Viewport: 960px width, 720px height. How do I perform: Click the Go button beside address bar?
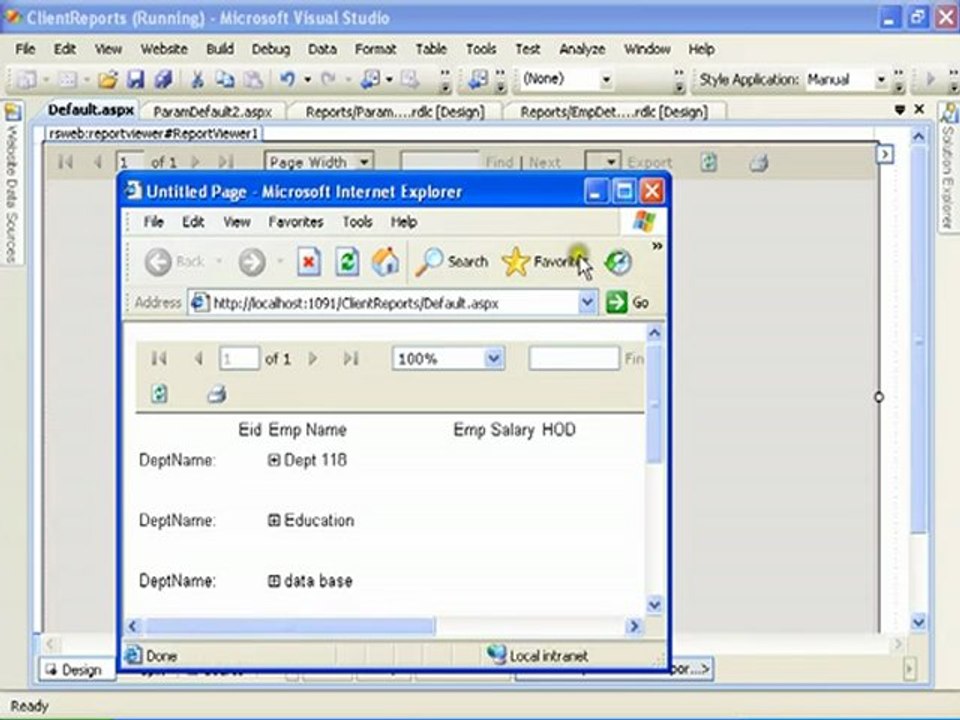627,302
